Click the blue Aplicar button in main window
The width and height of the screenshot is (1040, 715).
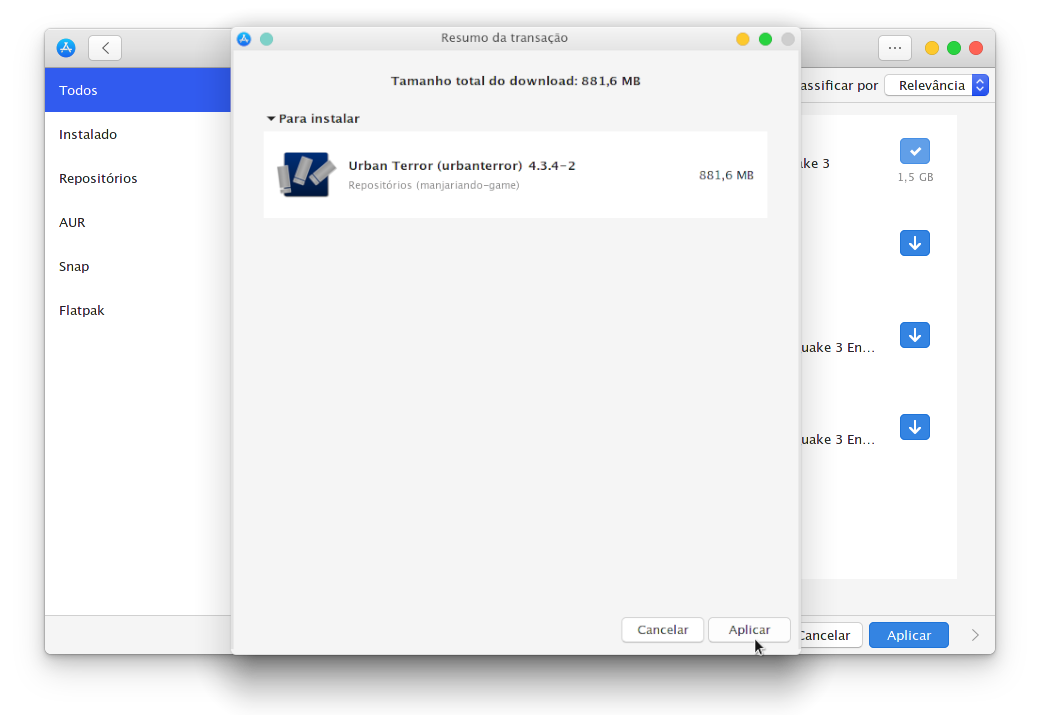(908, 635)
